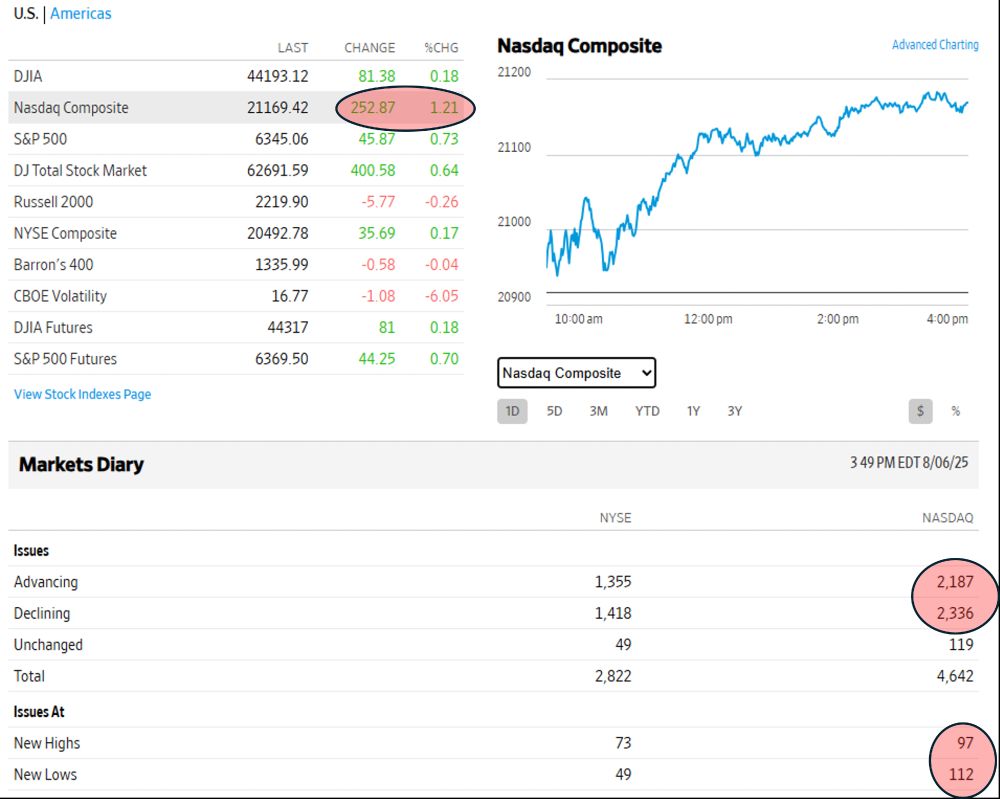Click the NYSE column header in Markets Diary
This screenshot has height=799, width=1000.
(615, 518)
